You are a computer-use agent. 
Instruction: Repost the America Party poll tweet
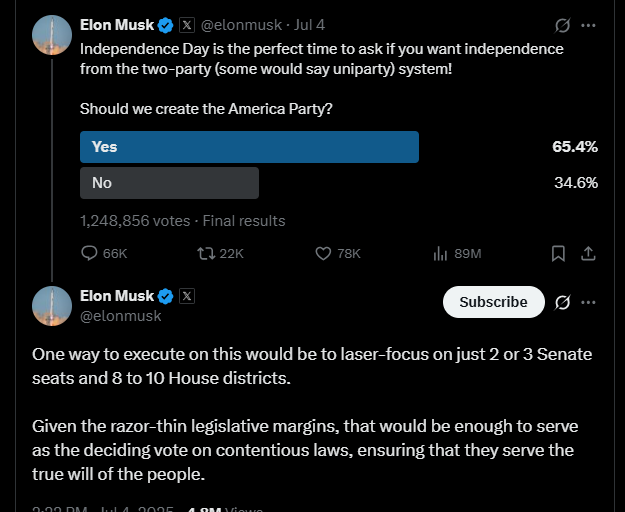coord(220,253)
